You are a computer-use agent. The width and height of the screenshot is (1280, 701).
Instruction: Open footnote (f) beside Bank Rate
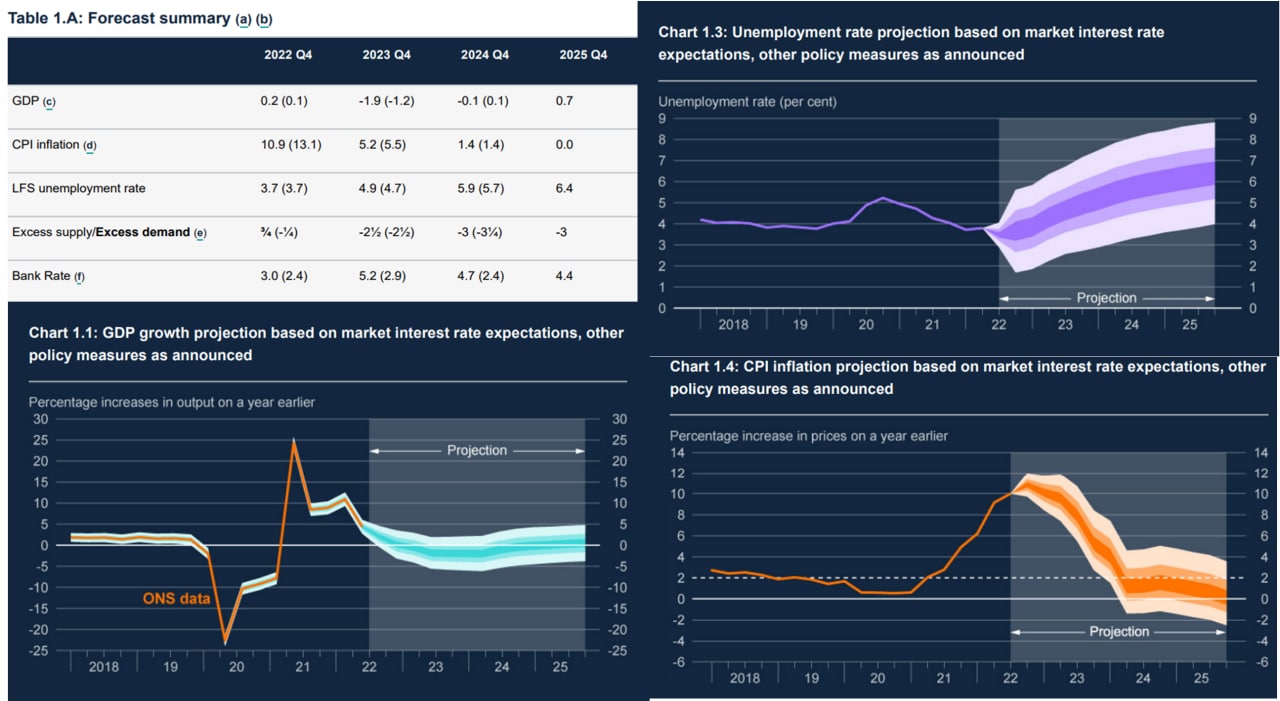[79, 276]
